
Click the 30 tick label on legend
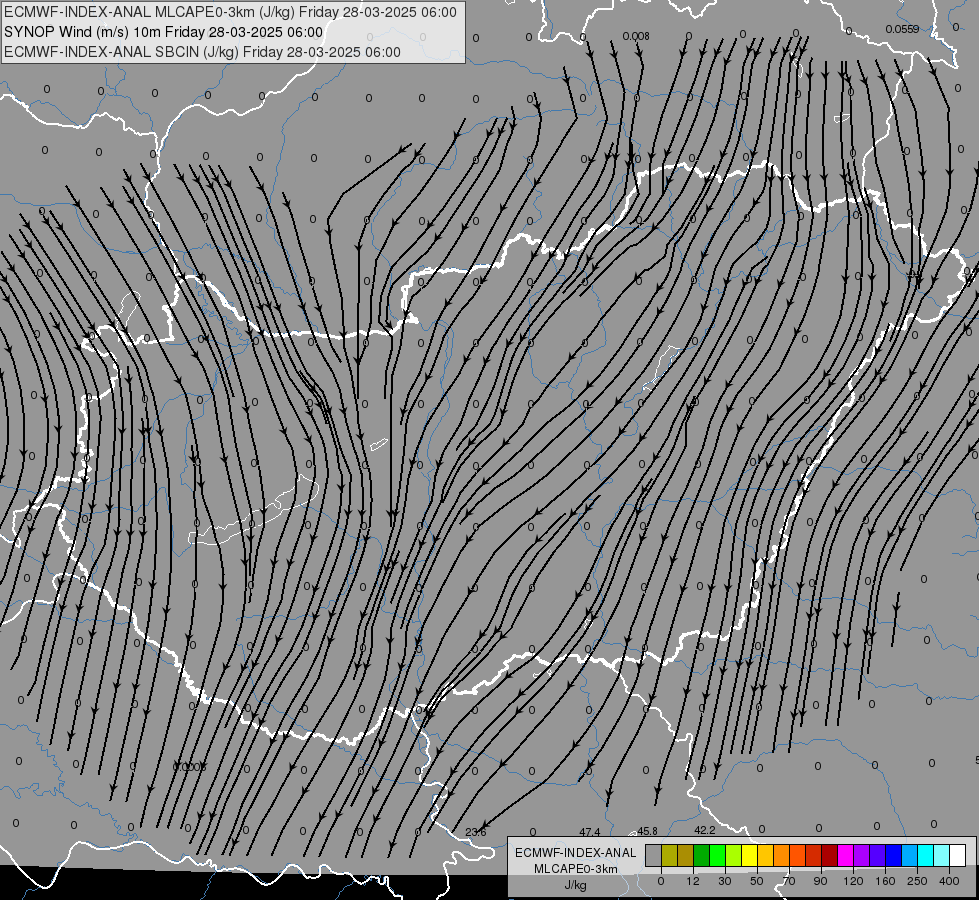[x=725, y=881]
